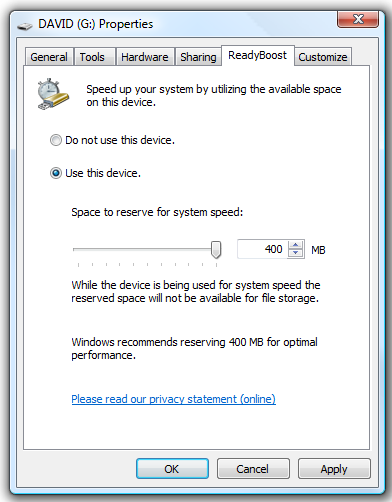
Task: Click the slider track near its left end
Action: click(x=80, y=249)
